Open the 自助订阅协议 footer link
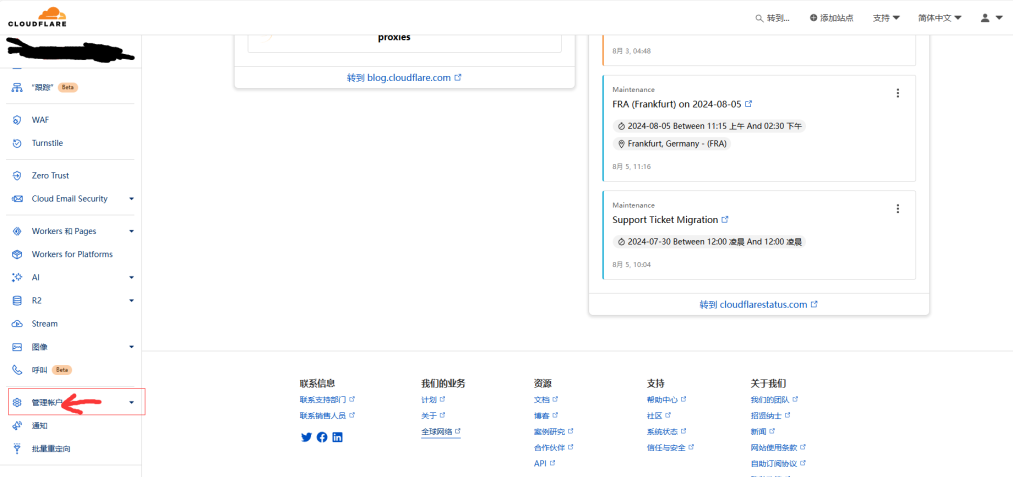1013x477 pixels. click(x=778, y=463)
